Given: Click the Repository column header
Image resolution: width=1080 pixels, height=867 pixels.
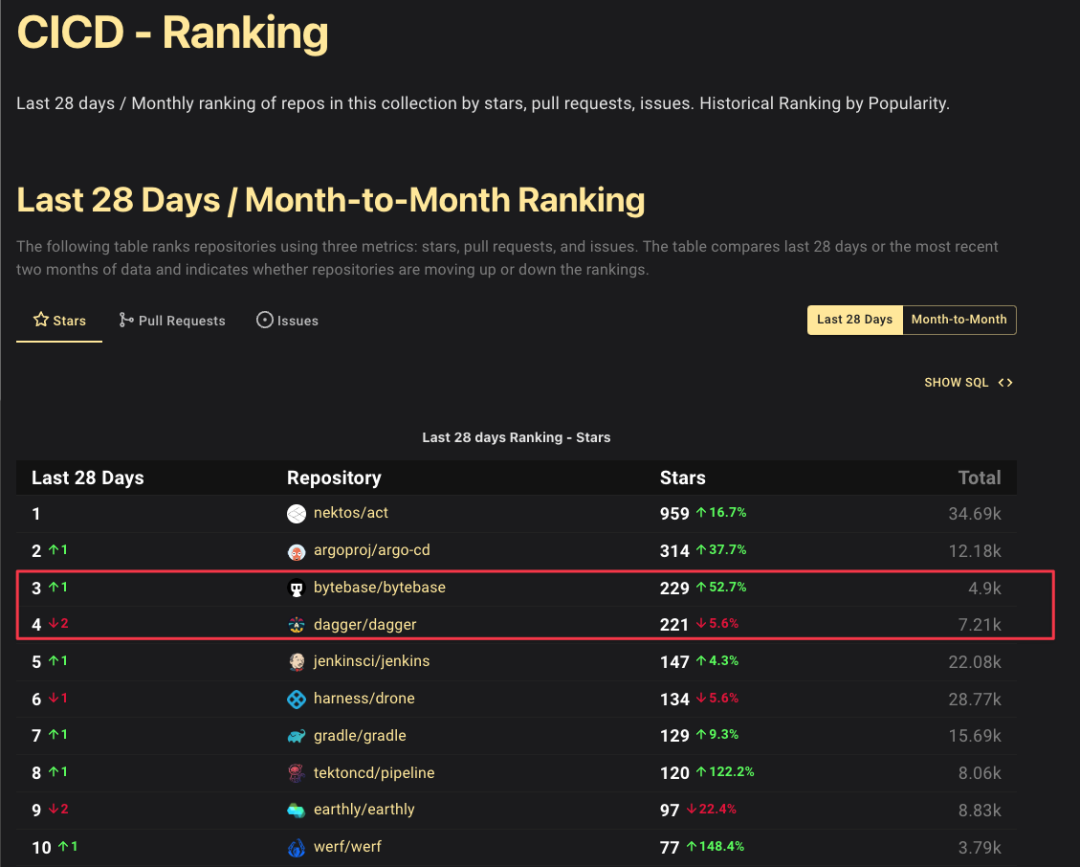Looking at the screenshot, I should point(334,478).
